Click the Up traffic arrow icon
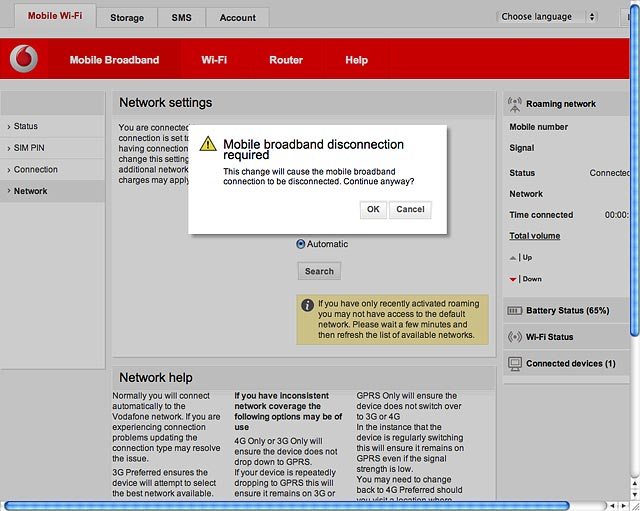 (513, 258)
